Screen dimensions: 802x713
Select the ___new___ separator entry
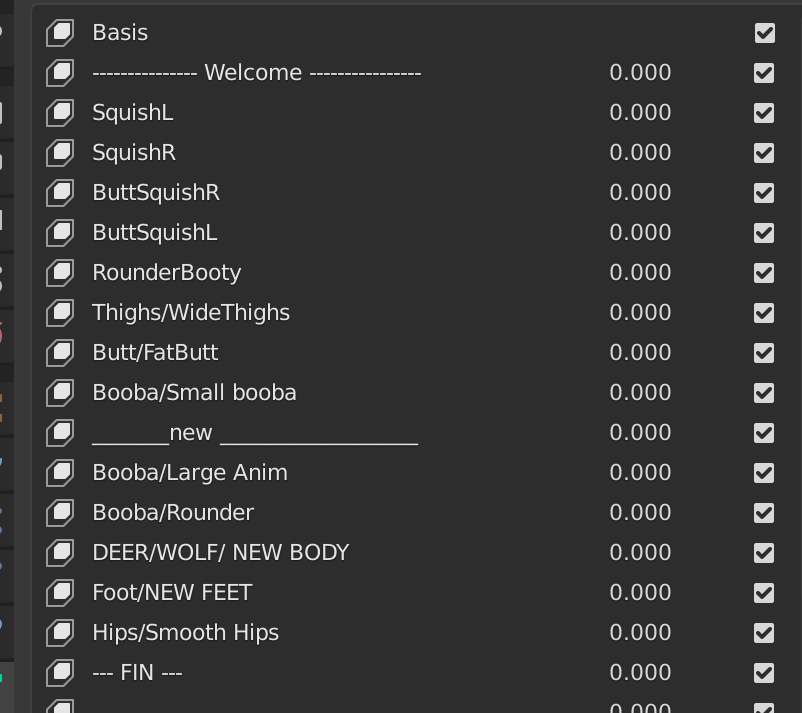point(255,433)
